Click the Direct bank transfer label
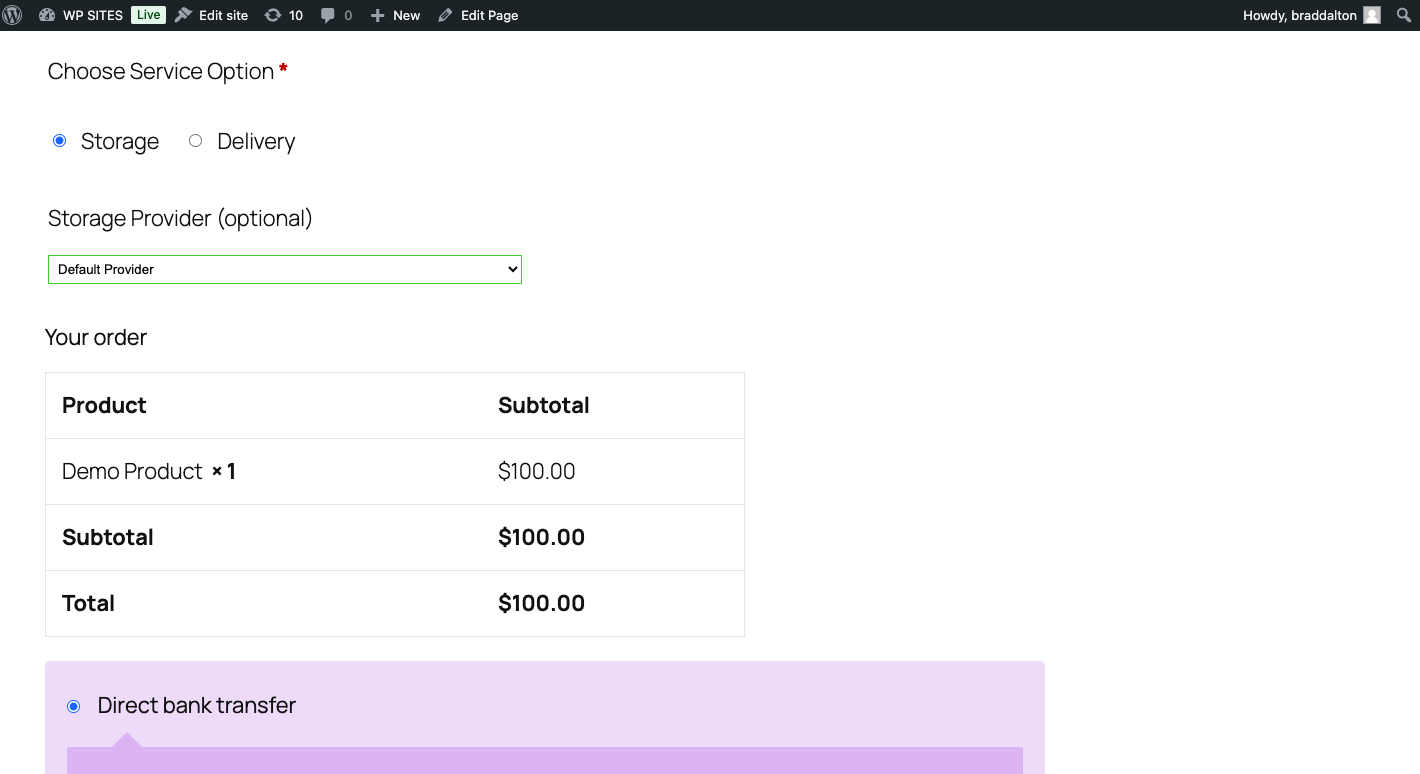Image resolution: width=1420 pixels, height=774 pixels. click(x=197, y=706)
